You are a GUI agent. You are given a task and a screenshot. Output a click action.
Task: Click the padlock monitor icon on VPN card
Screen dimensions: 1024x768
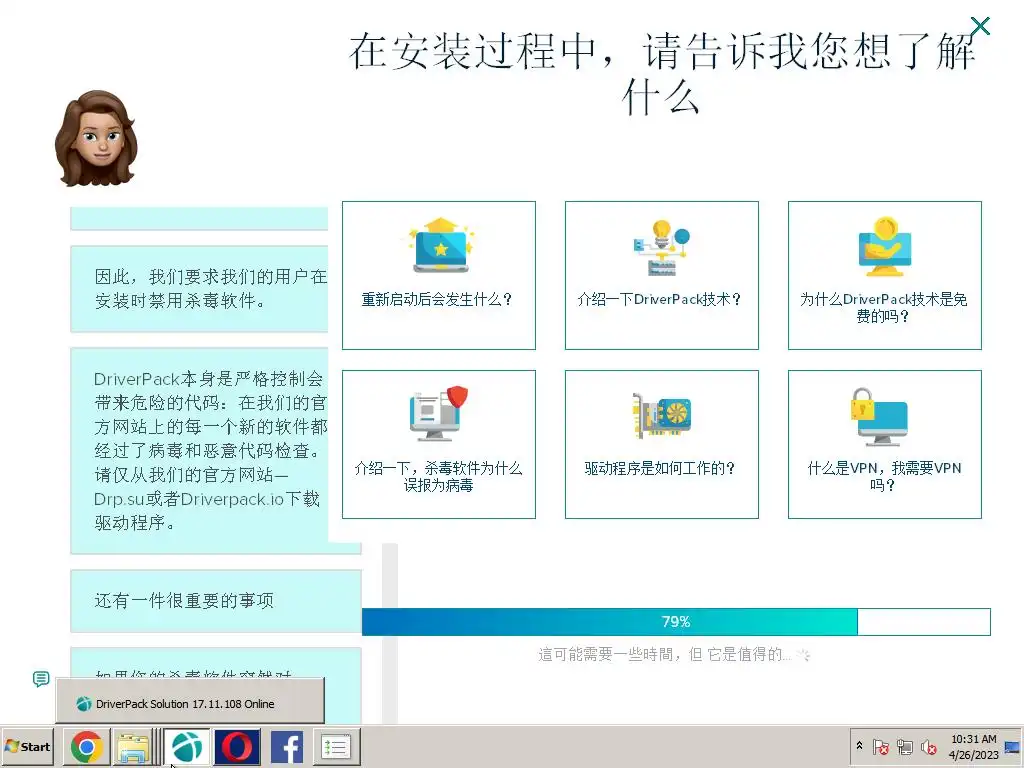click(879, 417)
